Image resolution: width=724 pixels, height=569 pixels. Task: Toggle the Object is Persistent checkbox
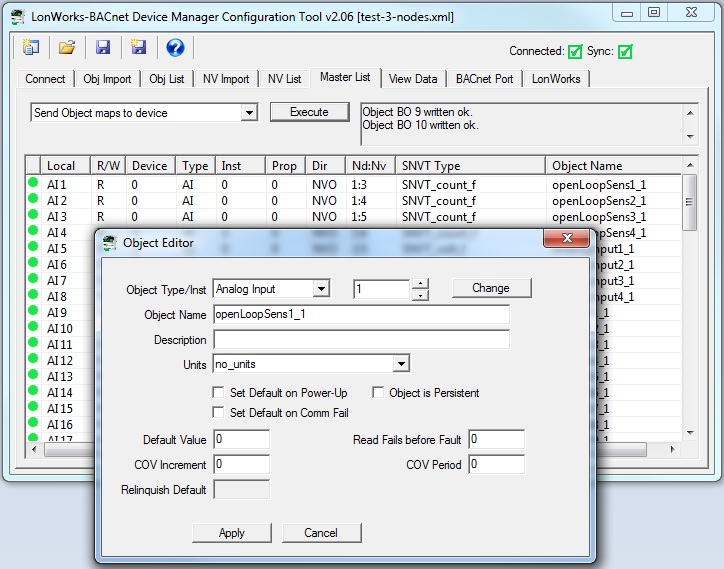379,393
